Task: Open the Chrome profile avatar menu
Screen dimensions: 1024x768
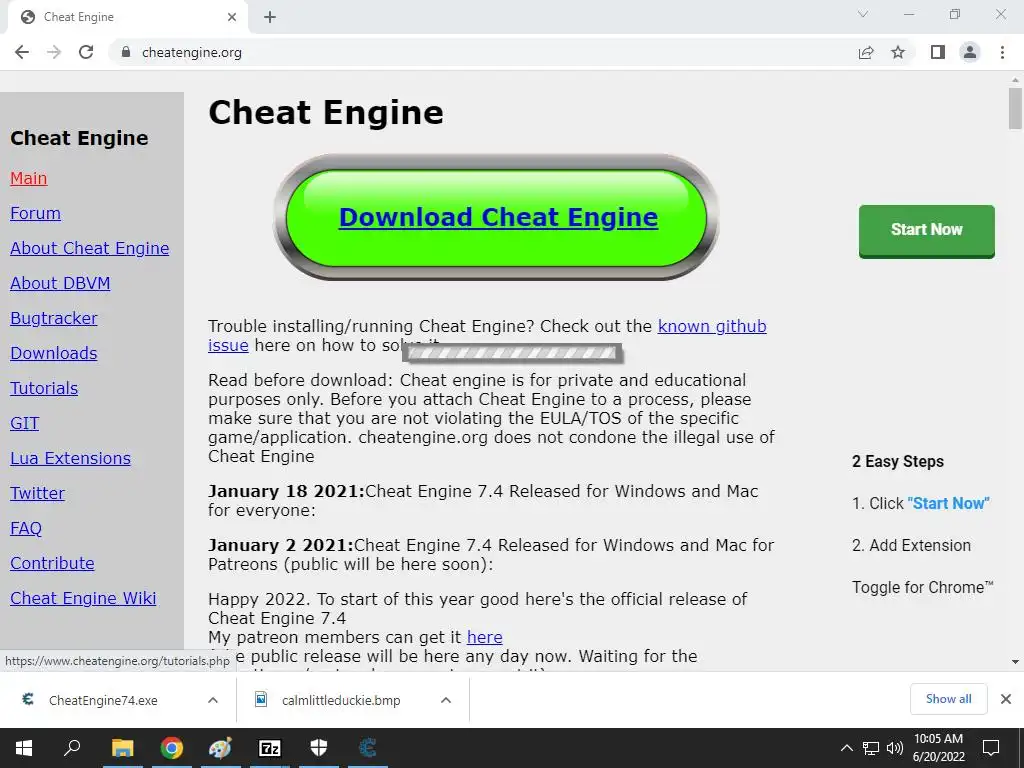Action: (x=970, y=52)
